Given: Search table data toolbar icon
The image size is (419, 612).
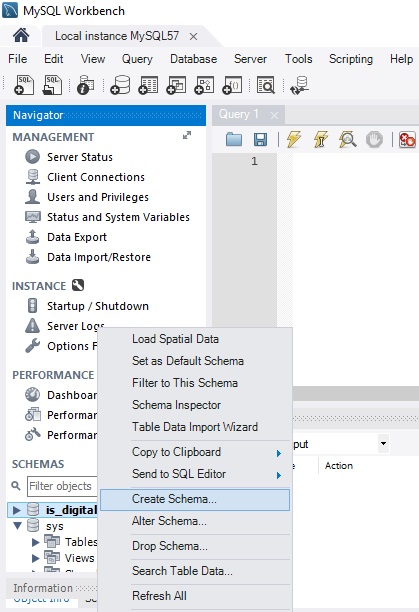Looking at the screenshot, I should tap(266, 85).
